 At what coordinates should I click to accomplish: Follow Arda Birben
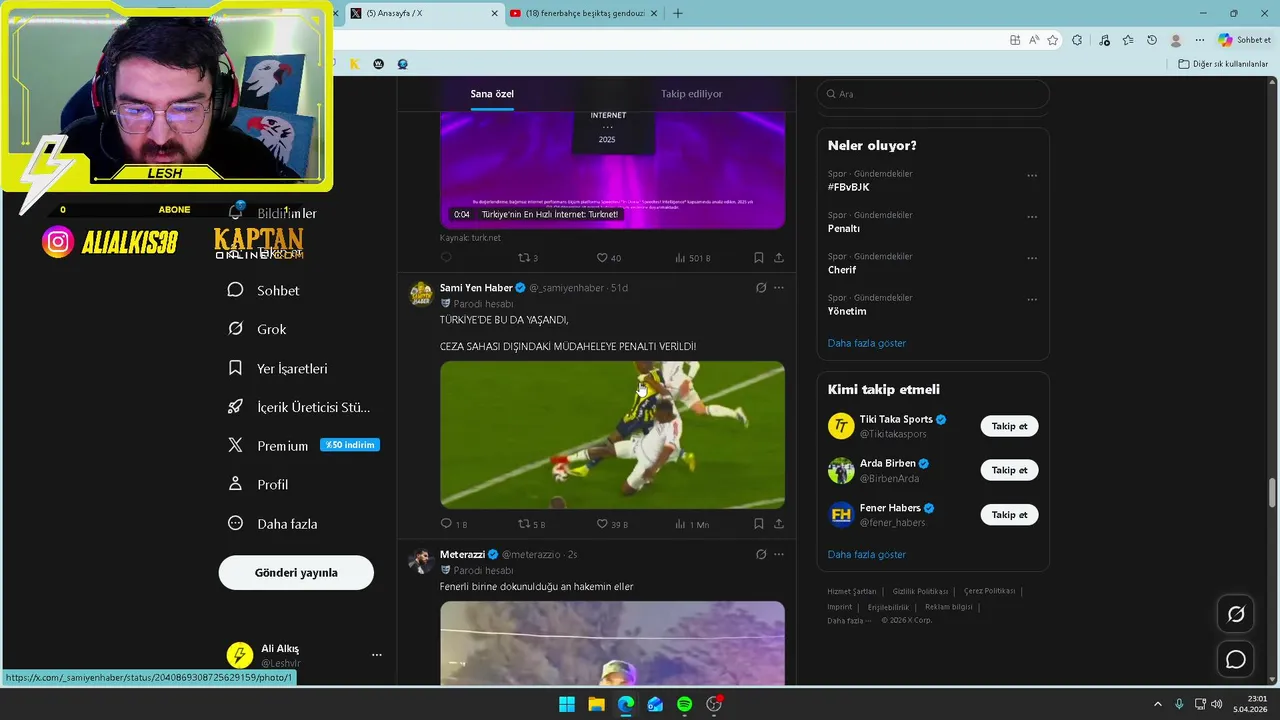point(1009,470)
